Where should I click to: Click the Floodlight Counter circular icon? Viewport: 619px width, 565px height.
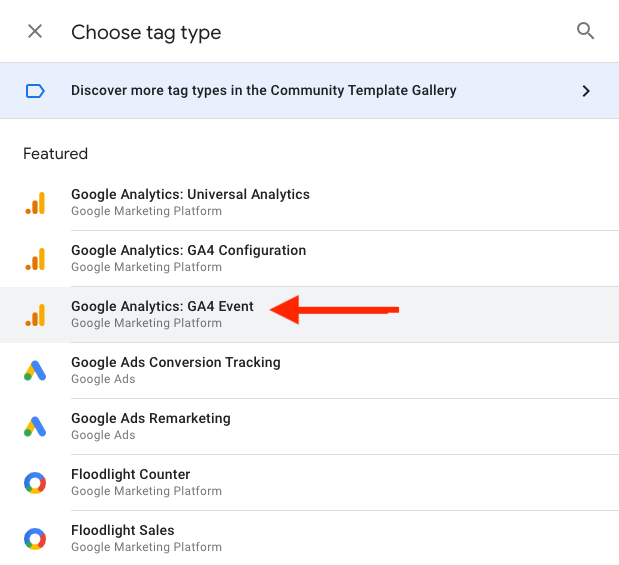point(35,483)
